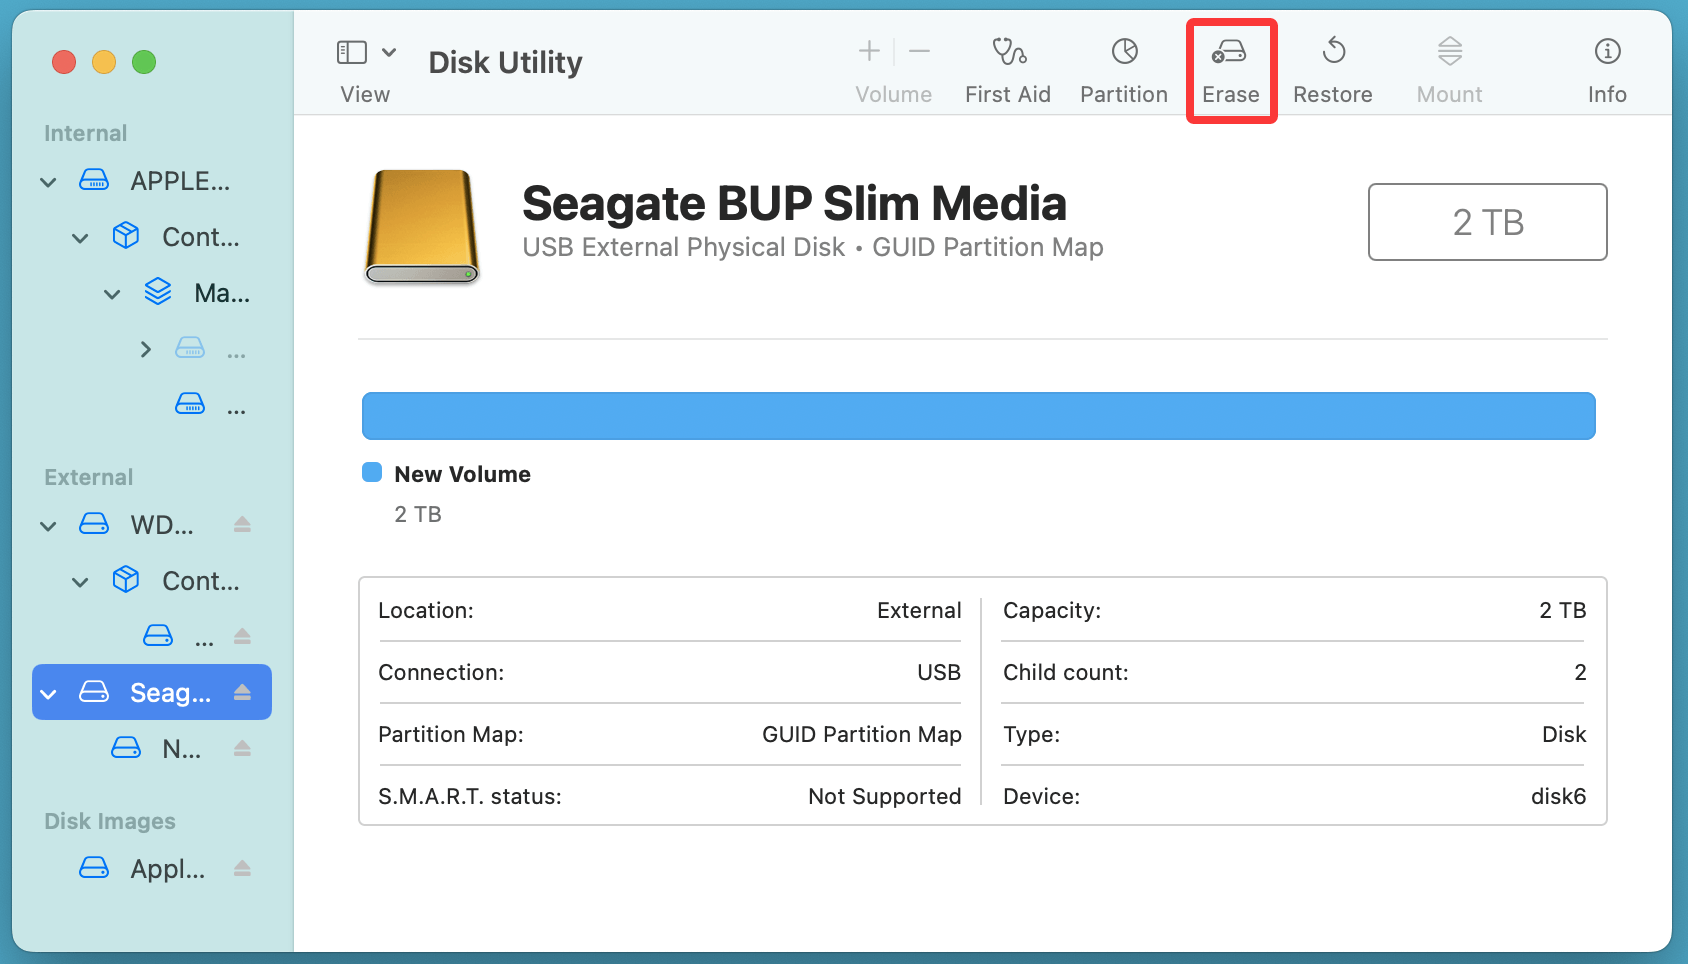Expand the collapsed volume under Ma...

[x=146, y=349]
